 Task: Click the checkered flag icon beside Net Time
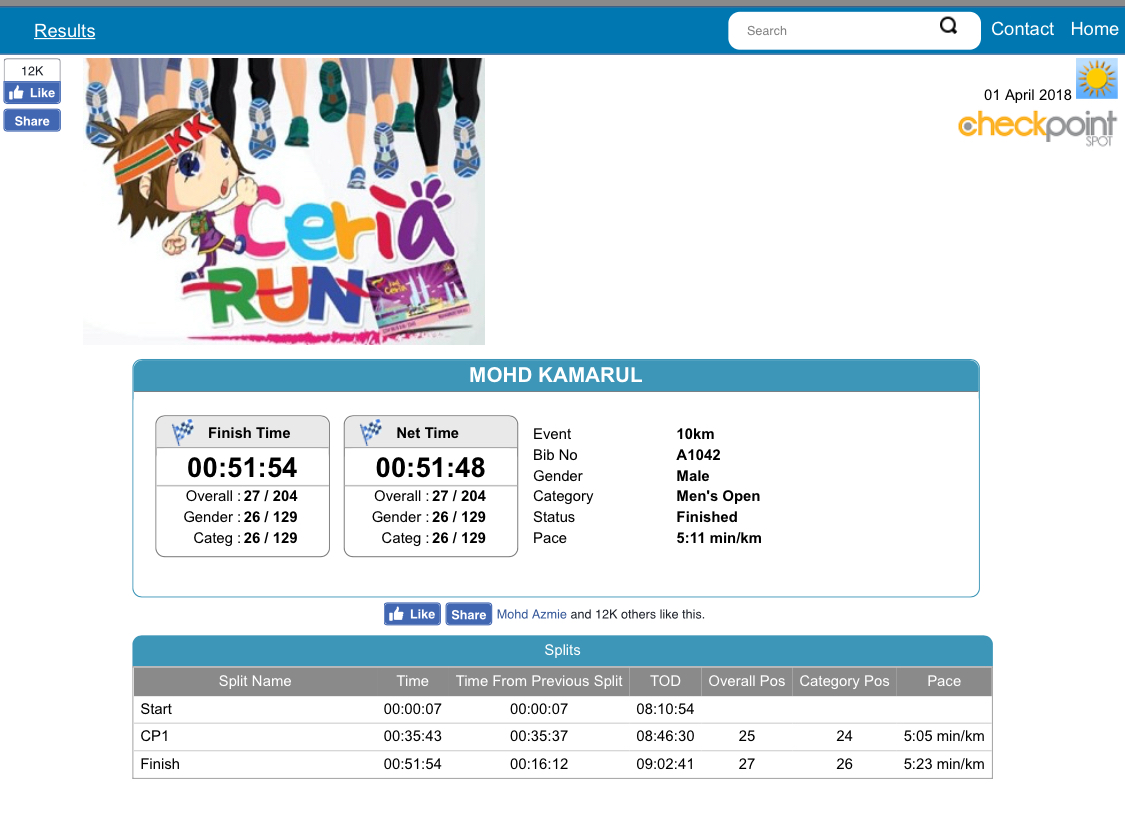point(371,431)
